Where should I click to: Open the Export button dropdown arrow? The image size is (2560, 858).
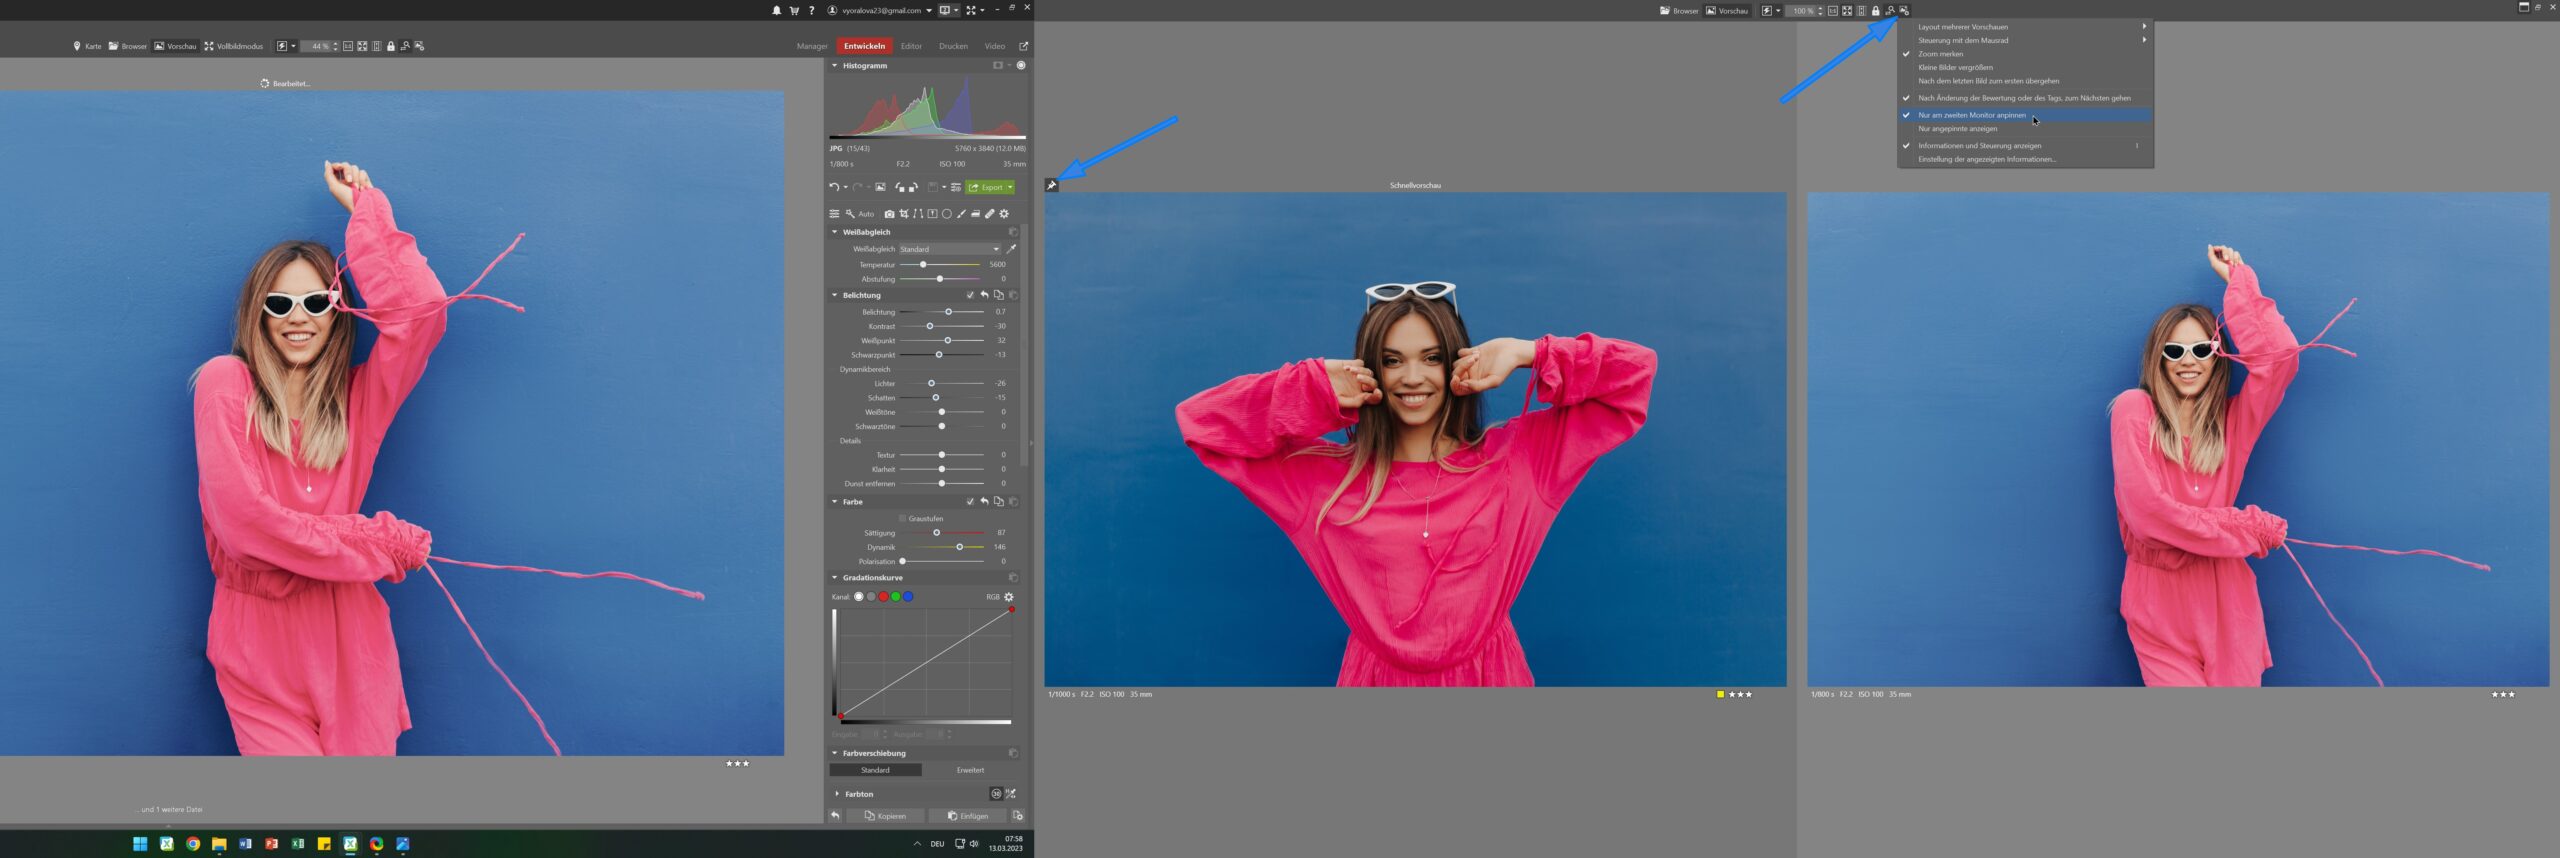1010,187
